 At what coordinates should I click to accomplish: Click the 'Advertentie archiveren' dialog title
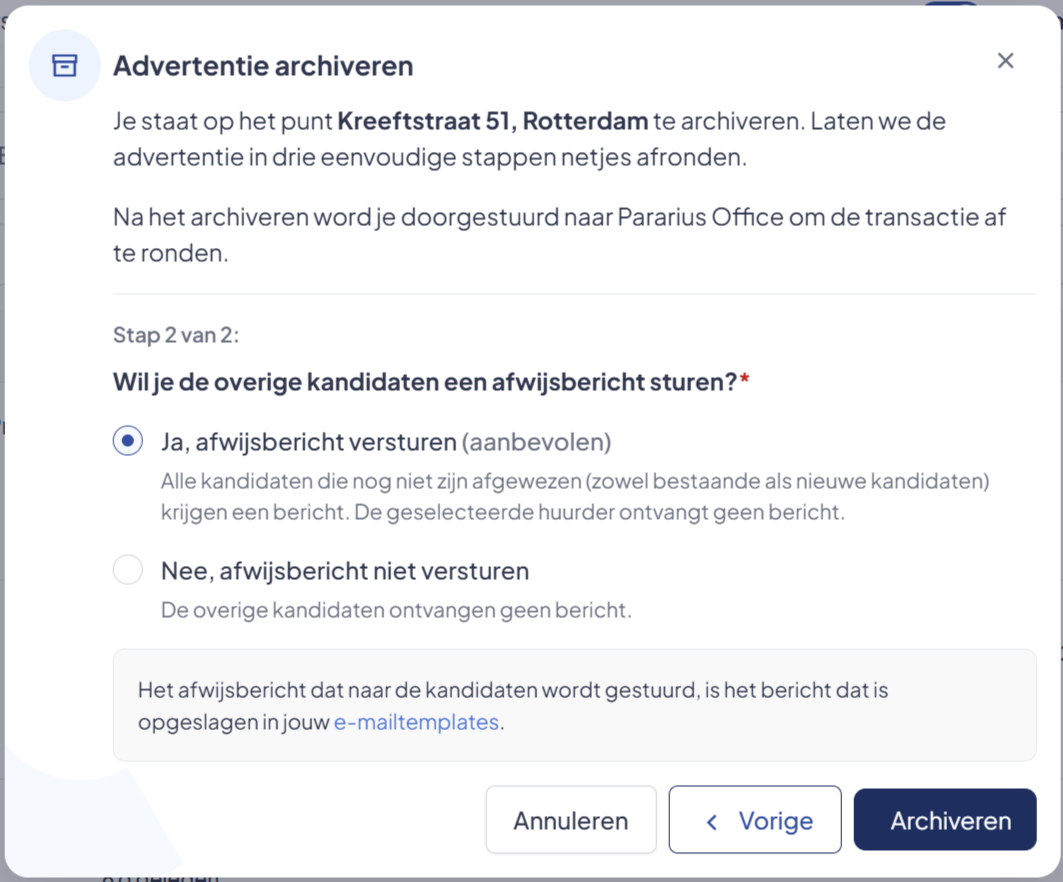click(x=263, y=66)
